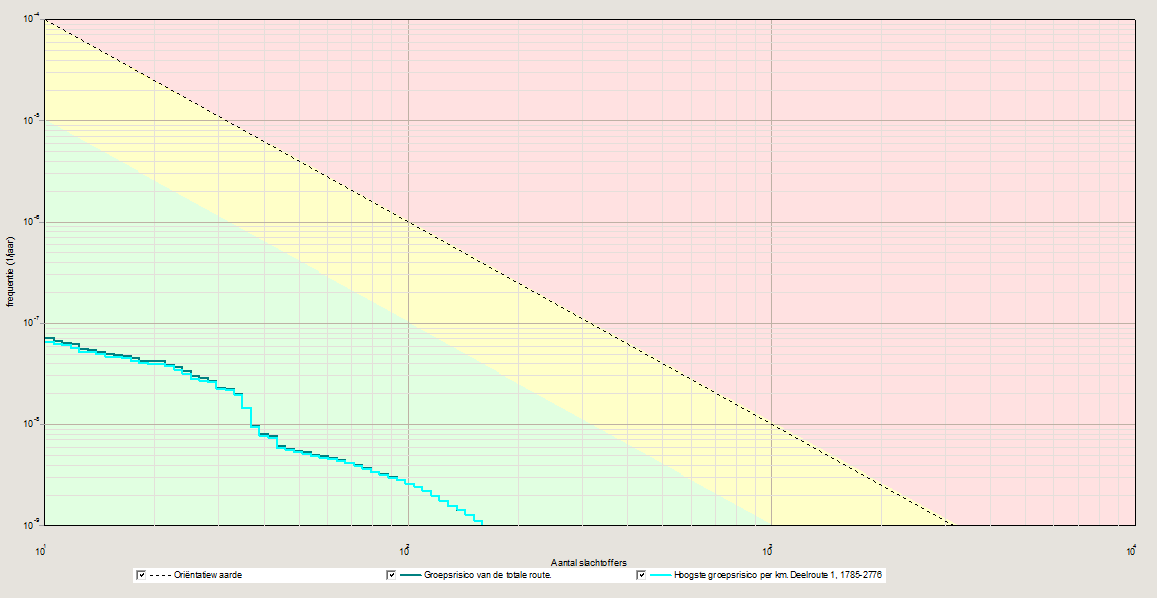Disable the Hoogste groepsrisico per km checkbox
Viewport: 1157px width, 598px height.
coord(641,575)
